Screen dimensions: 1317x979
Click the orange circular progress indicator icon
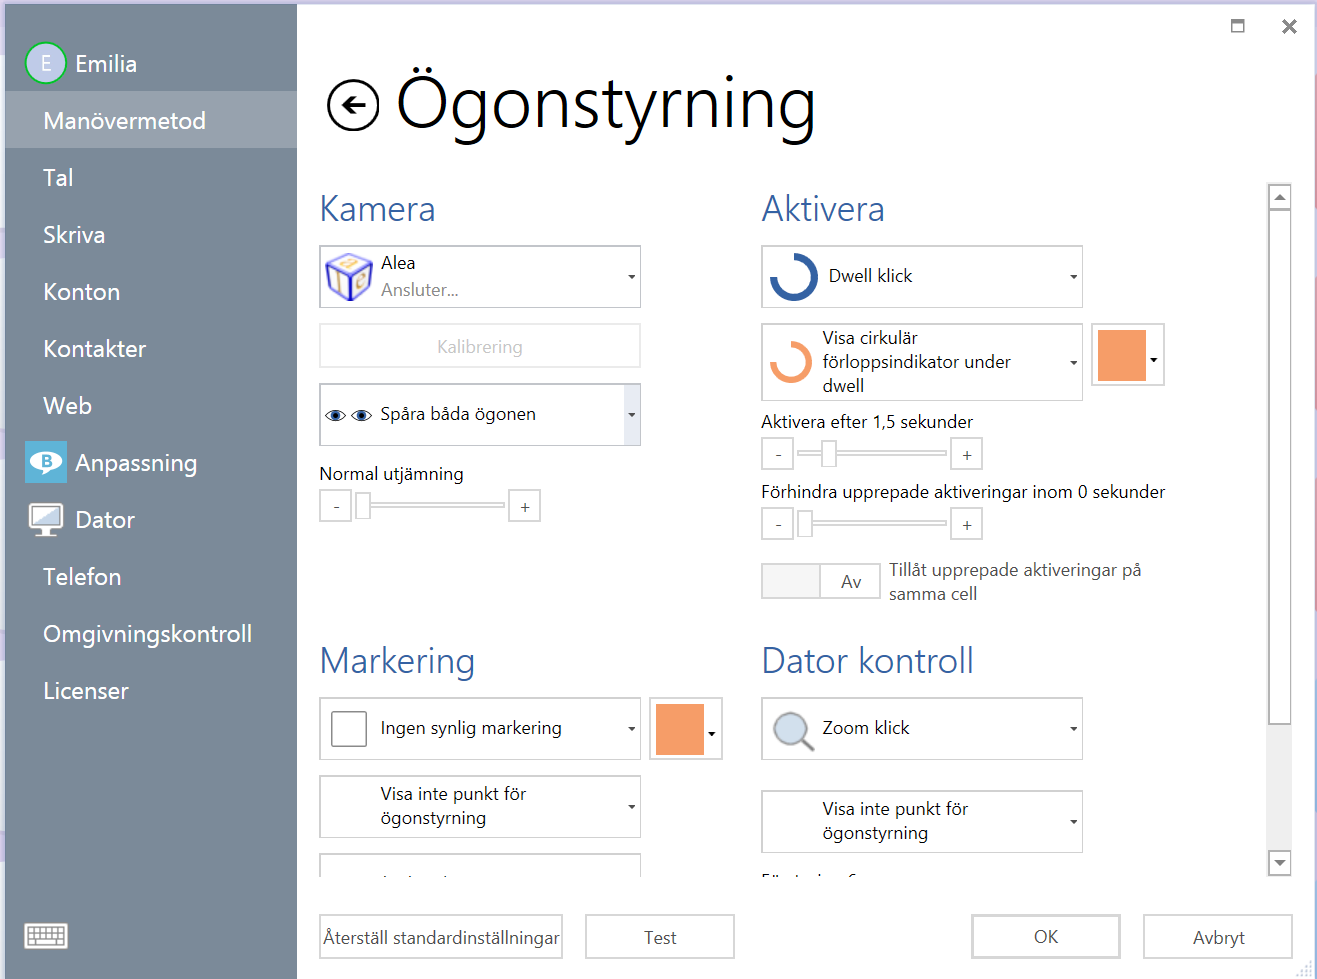coord(791,362)
